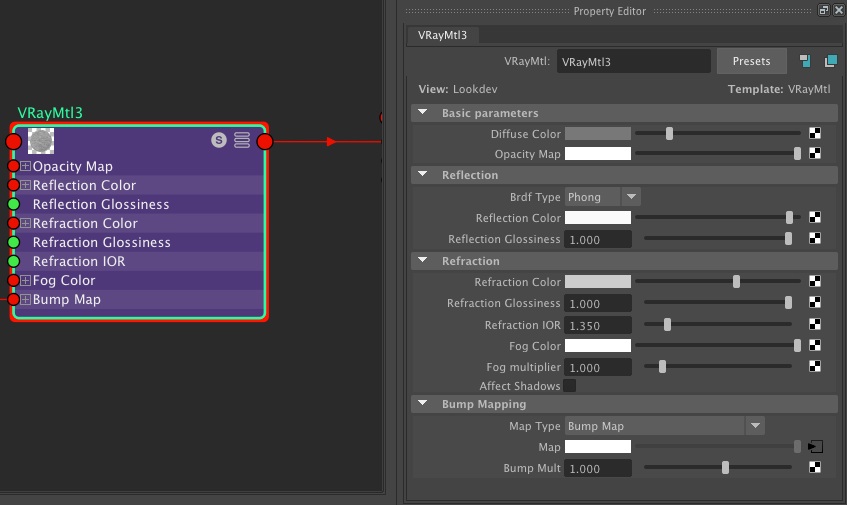Click the Refraction IOR green input port
The width and height of the screenshot is (847, 505).
click(x=14, y=261)
